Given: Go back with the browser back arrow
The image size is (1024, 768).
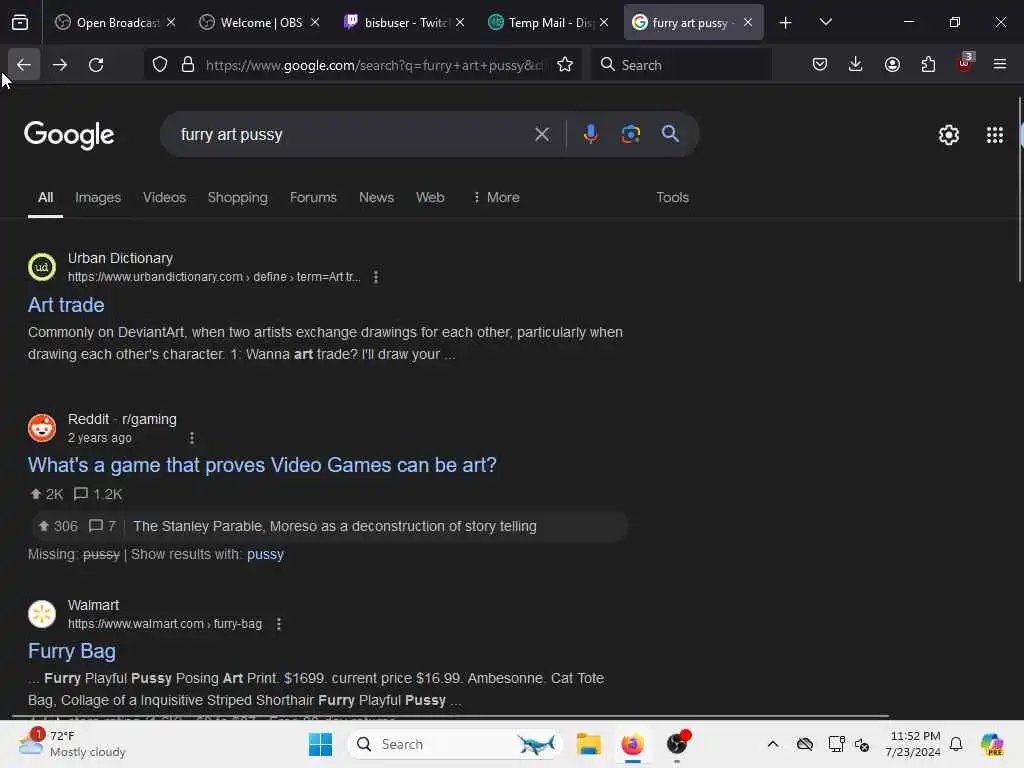Looking at the screenshot, I should click(24, 65).
